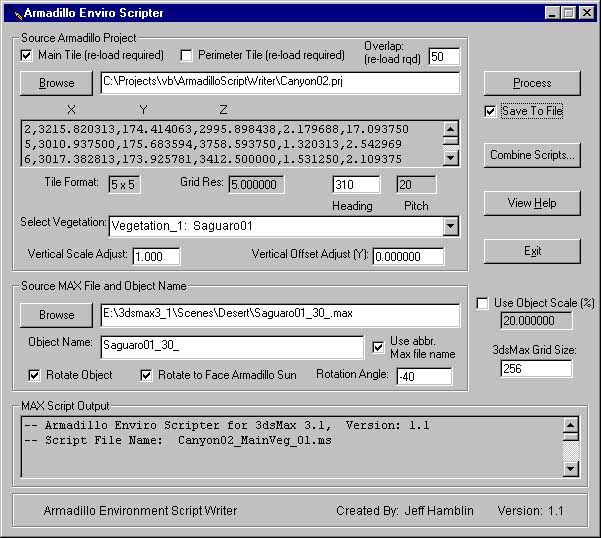The width and height of the screenshot is (601, 538).
Task: Uncheck the Rotate Object checkbox
Action: point(36,376)
